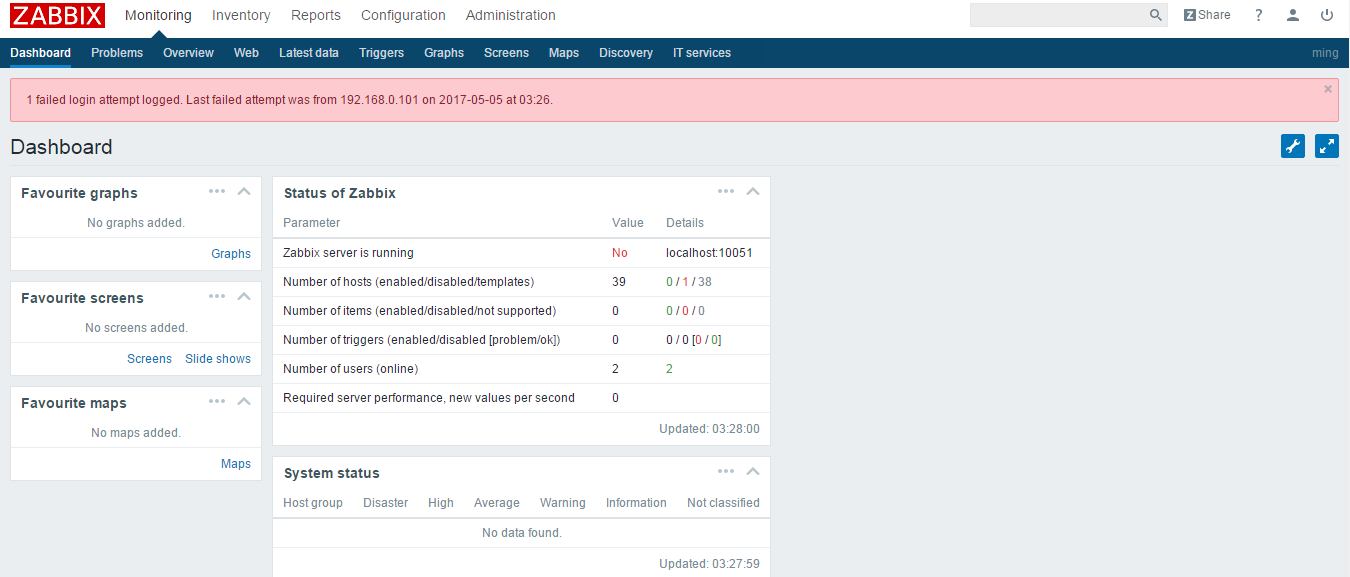Image resolution: width=1350 pixels, height=577 pixels.
Task: Click the 'ming' username text
Action: point(1325,53)
